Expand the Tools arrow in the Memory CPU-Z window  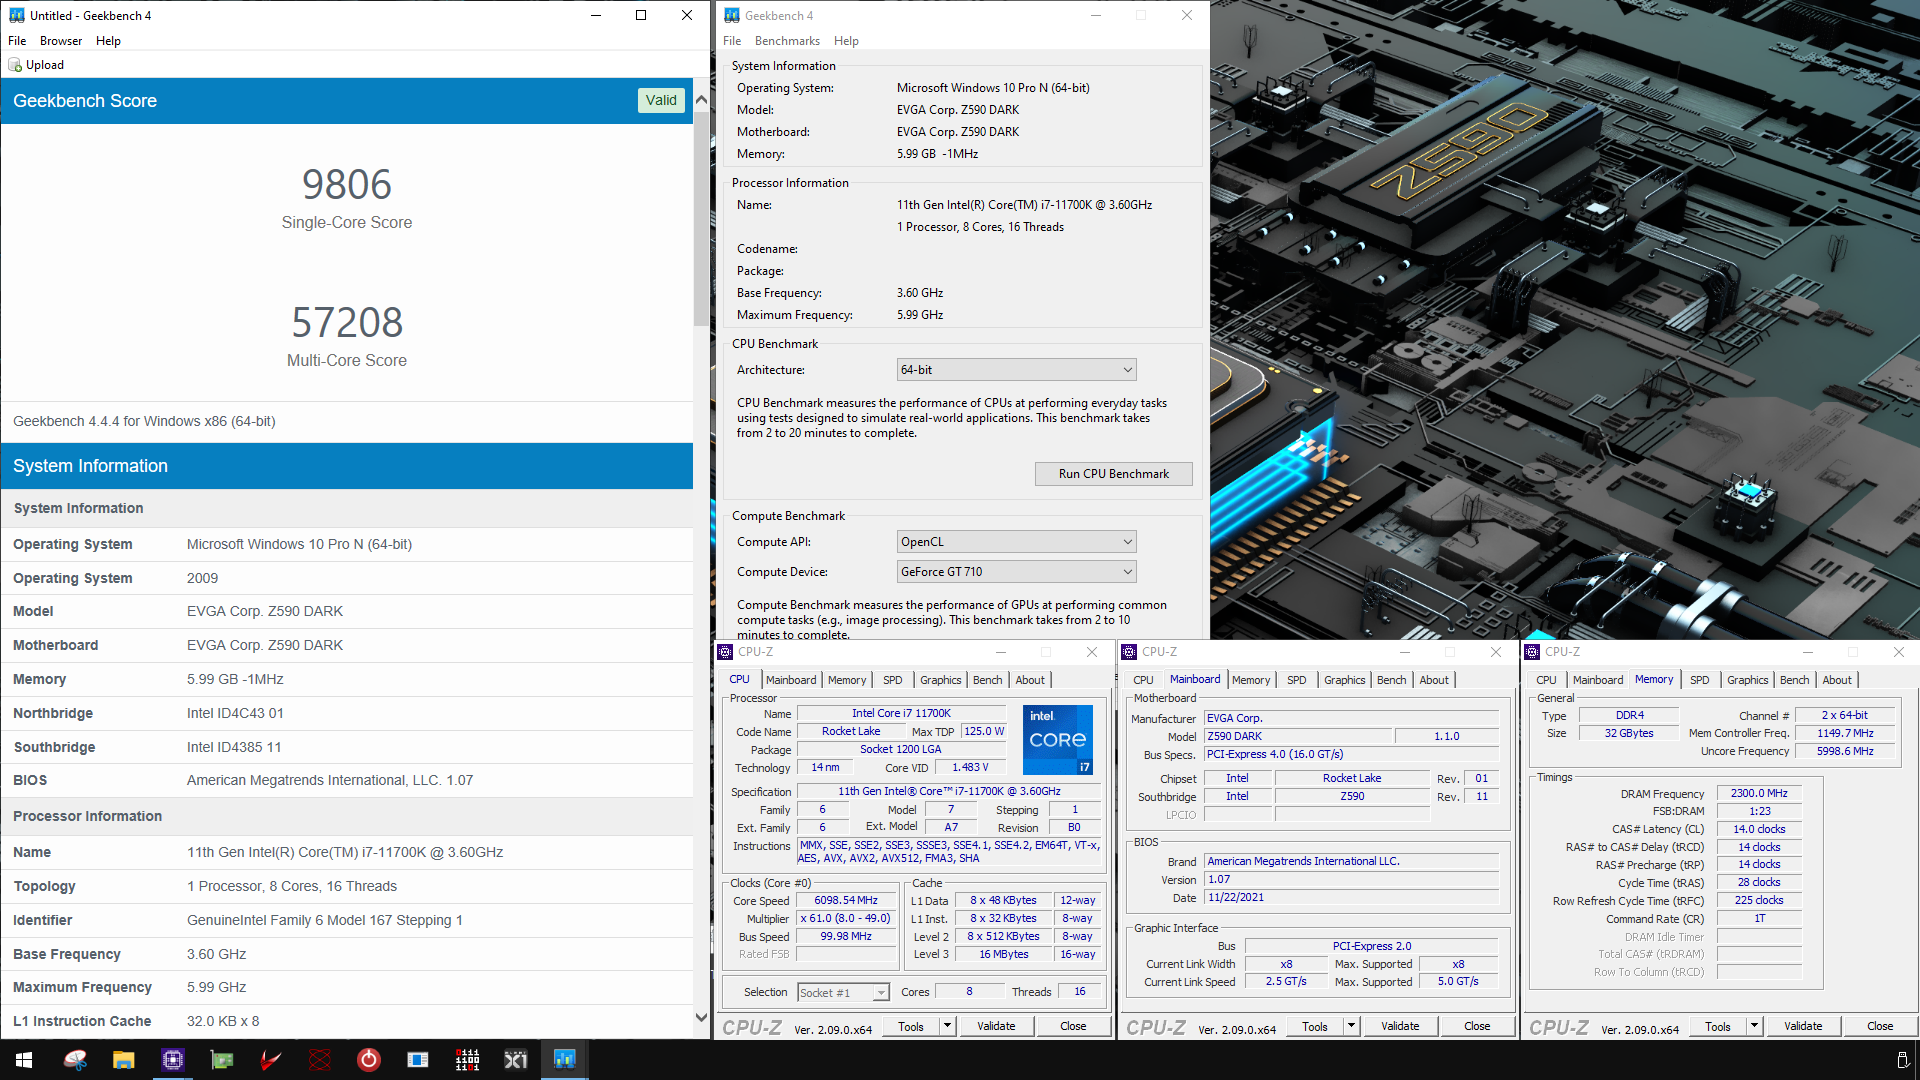1754,1026
